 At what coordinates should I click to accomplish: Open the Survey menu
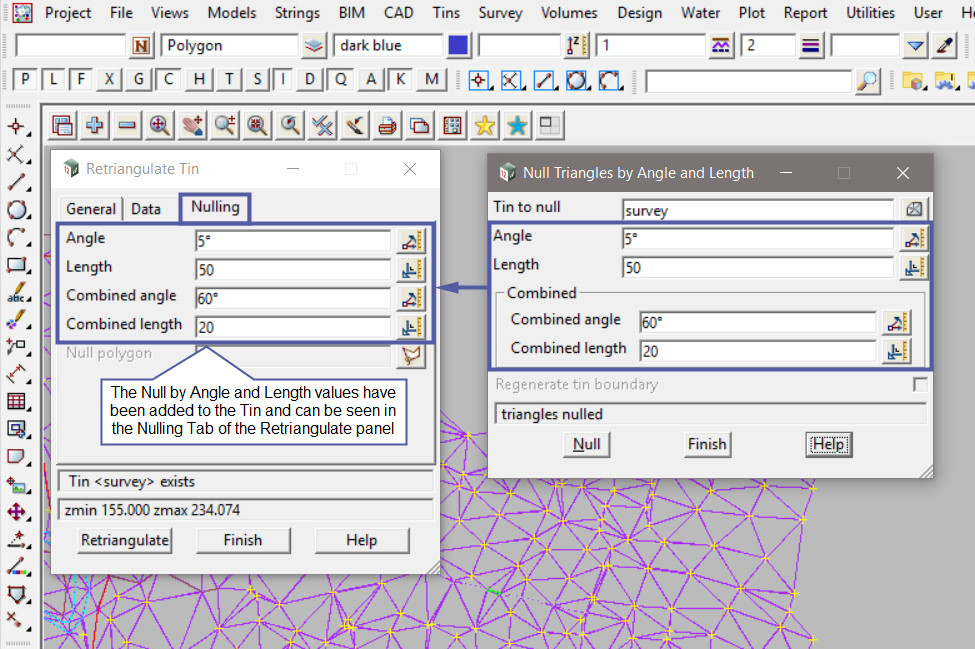pos(500,12)
